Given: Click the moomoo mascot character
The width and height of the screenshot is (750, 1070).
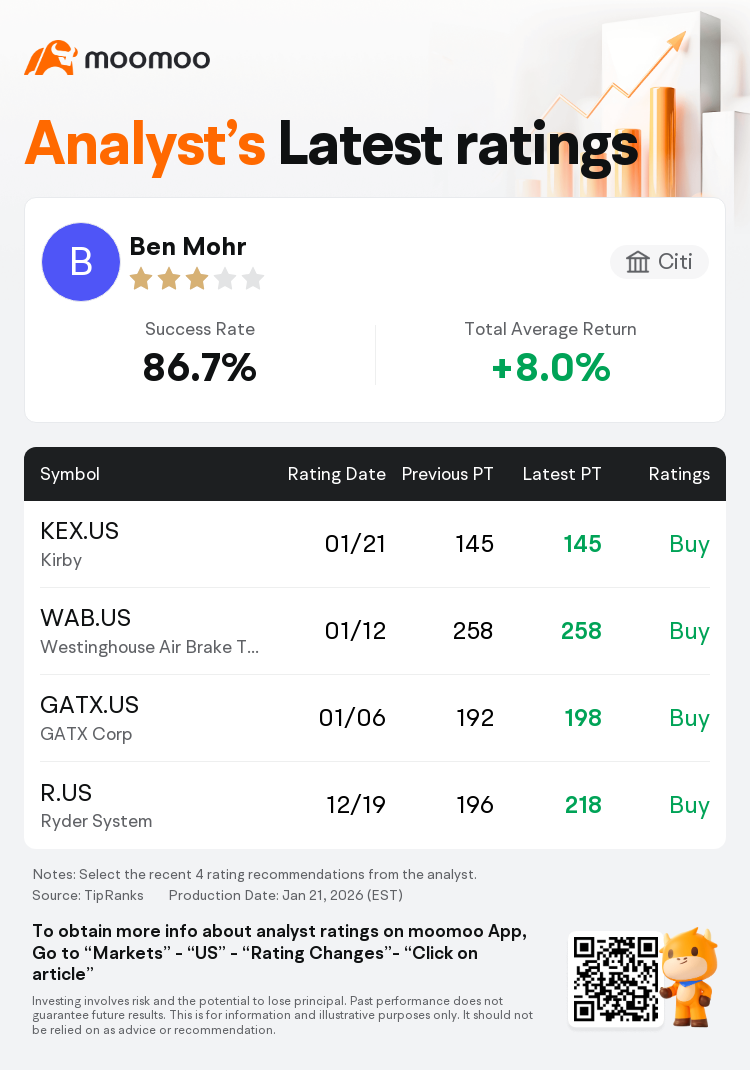Looking at the screenshot, I should pos(689,977).
